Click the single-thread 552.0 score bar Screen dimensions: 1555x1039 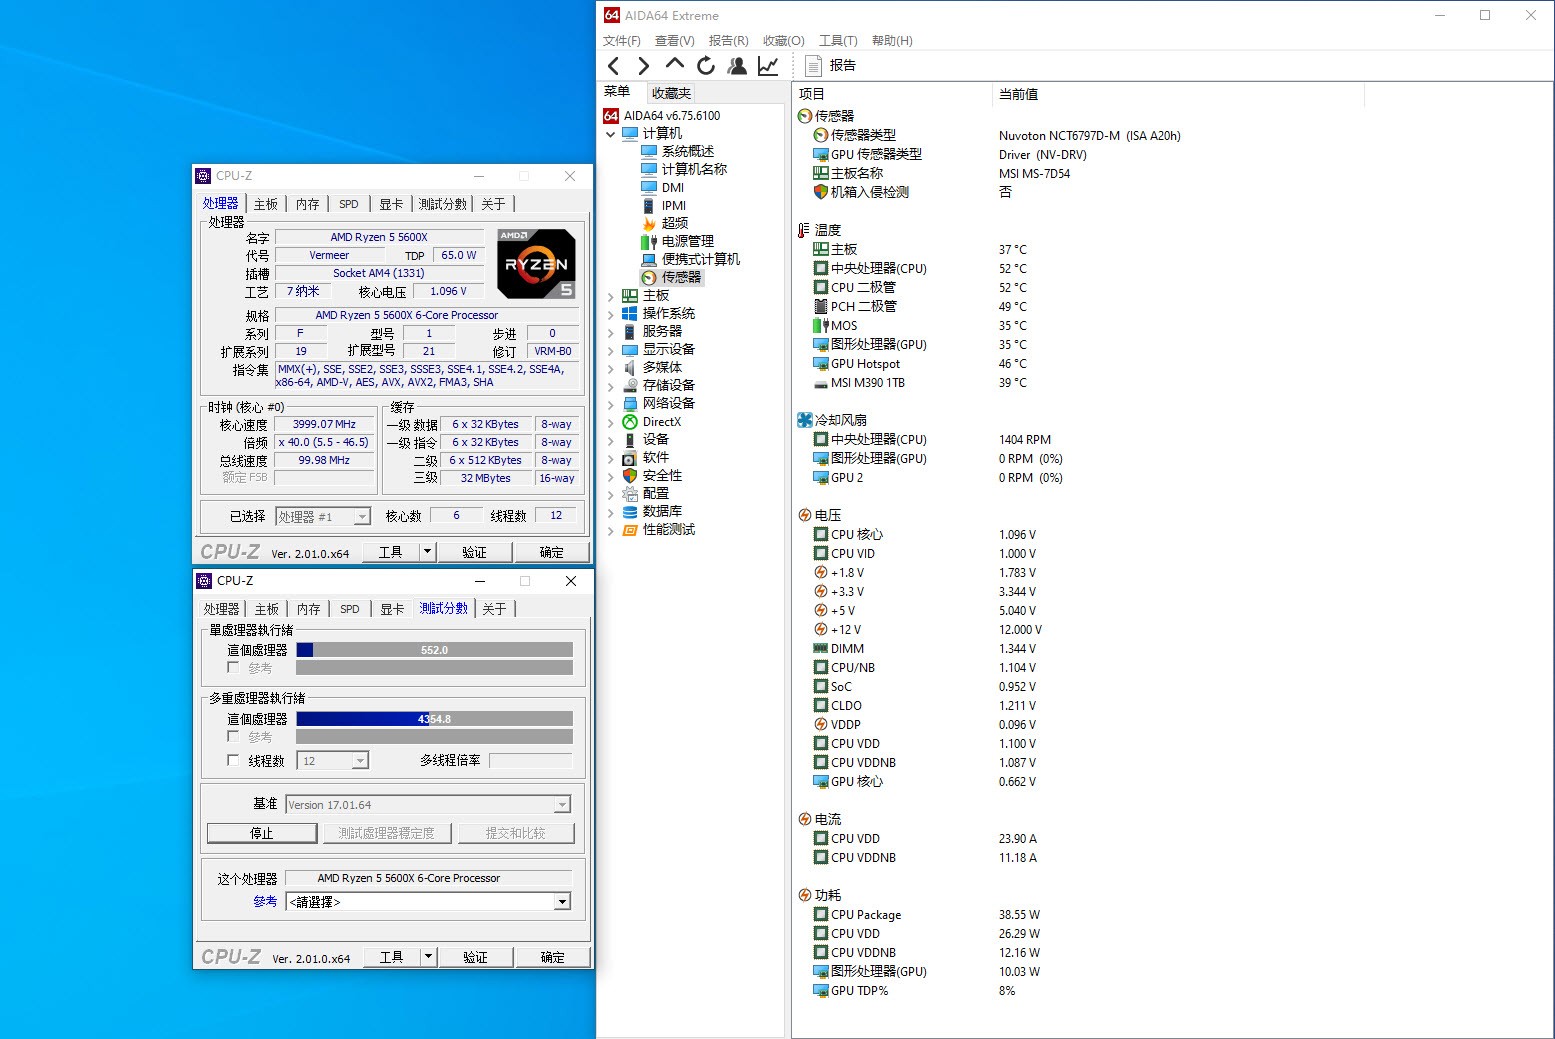434,650
